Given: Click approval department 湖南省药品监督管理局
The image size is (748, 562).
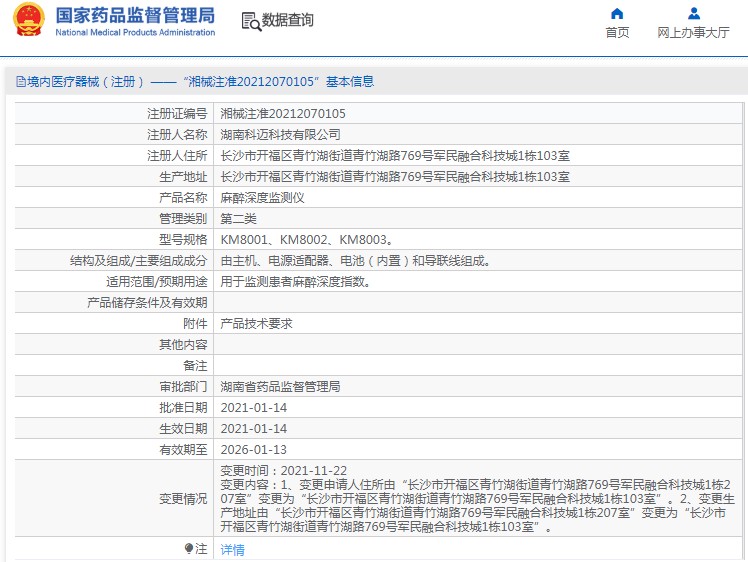Looking at the screenshot, I should 280,387.
